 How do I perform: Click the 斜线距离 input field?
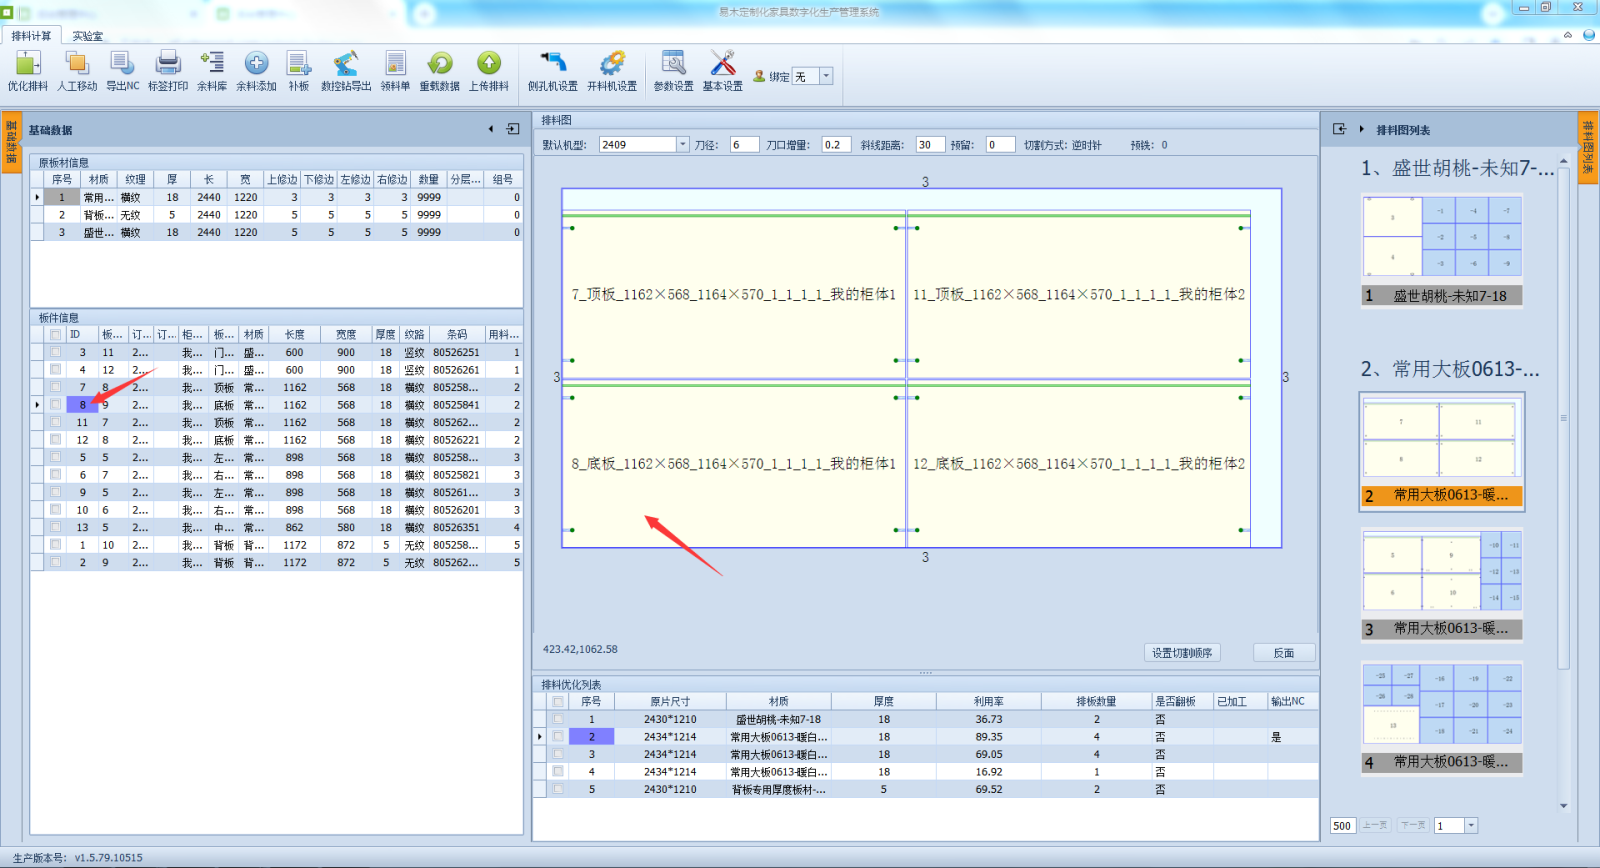(930, 145)
